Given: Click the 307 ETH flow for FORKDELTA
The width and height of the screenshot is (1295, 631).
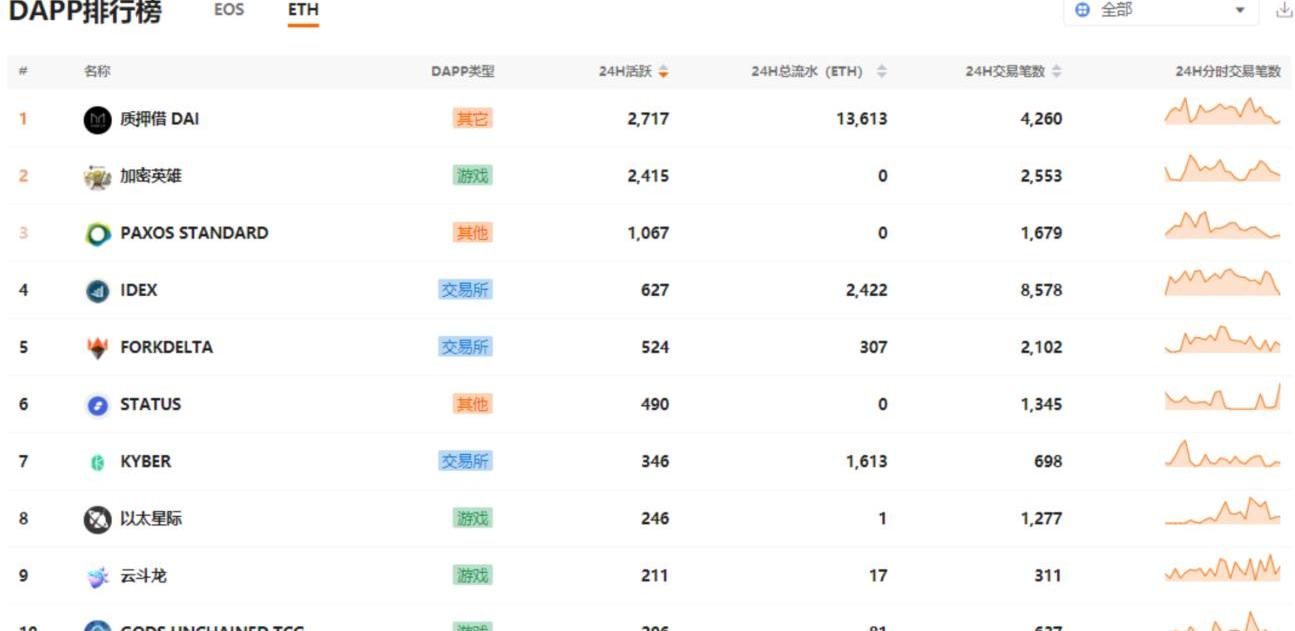Looking at the screenshot, I should pyautogui.click(x=873, y=347).
